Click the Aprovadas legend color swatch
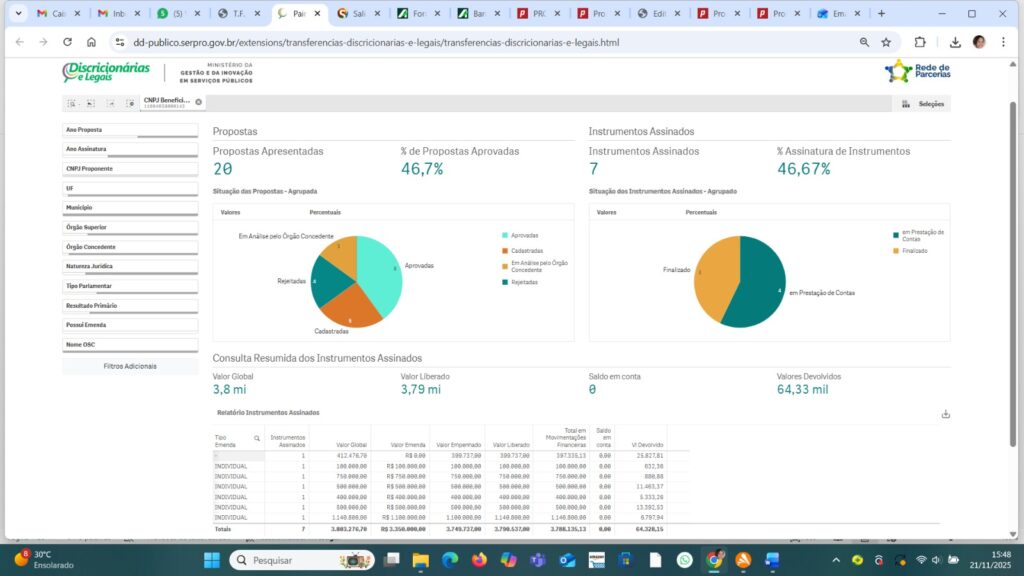Screen dimensions: 1024x576 (505, 235)
